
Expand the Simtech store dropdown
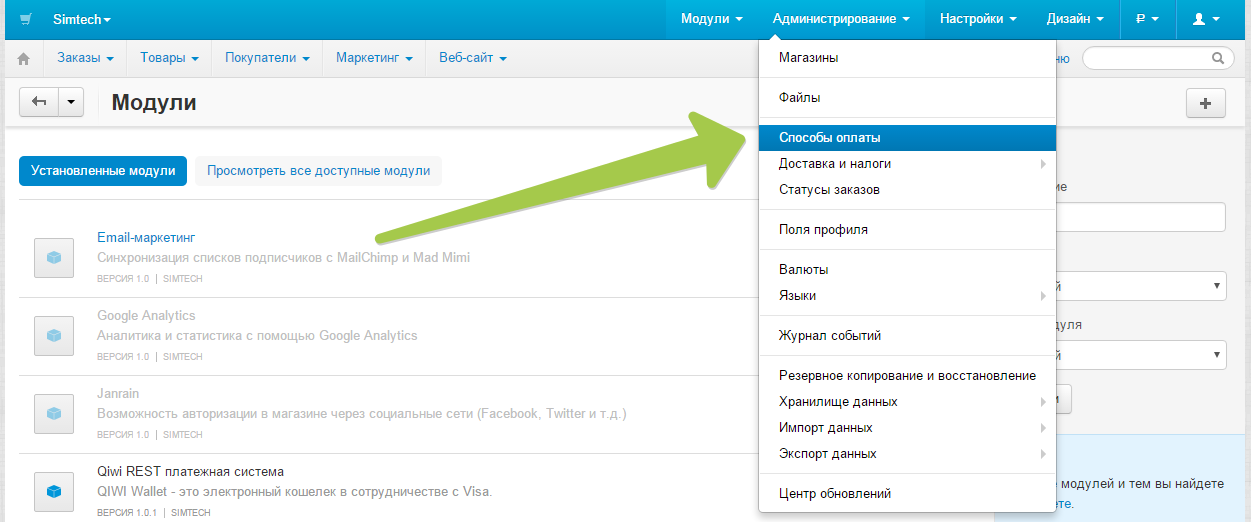pos(82,19)
